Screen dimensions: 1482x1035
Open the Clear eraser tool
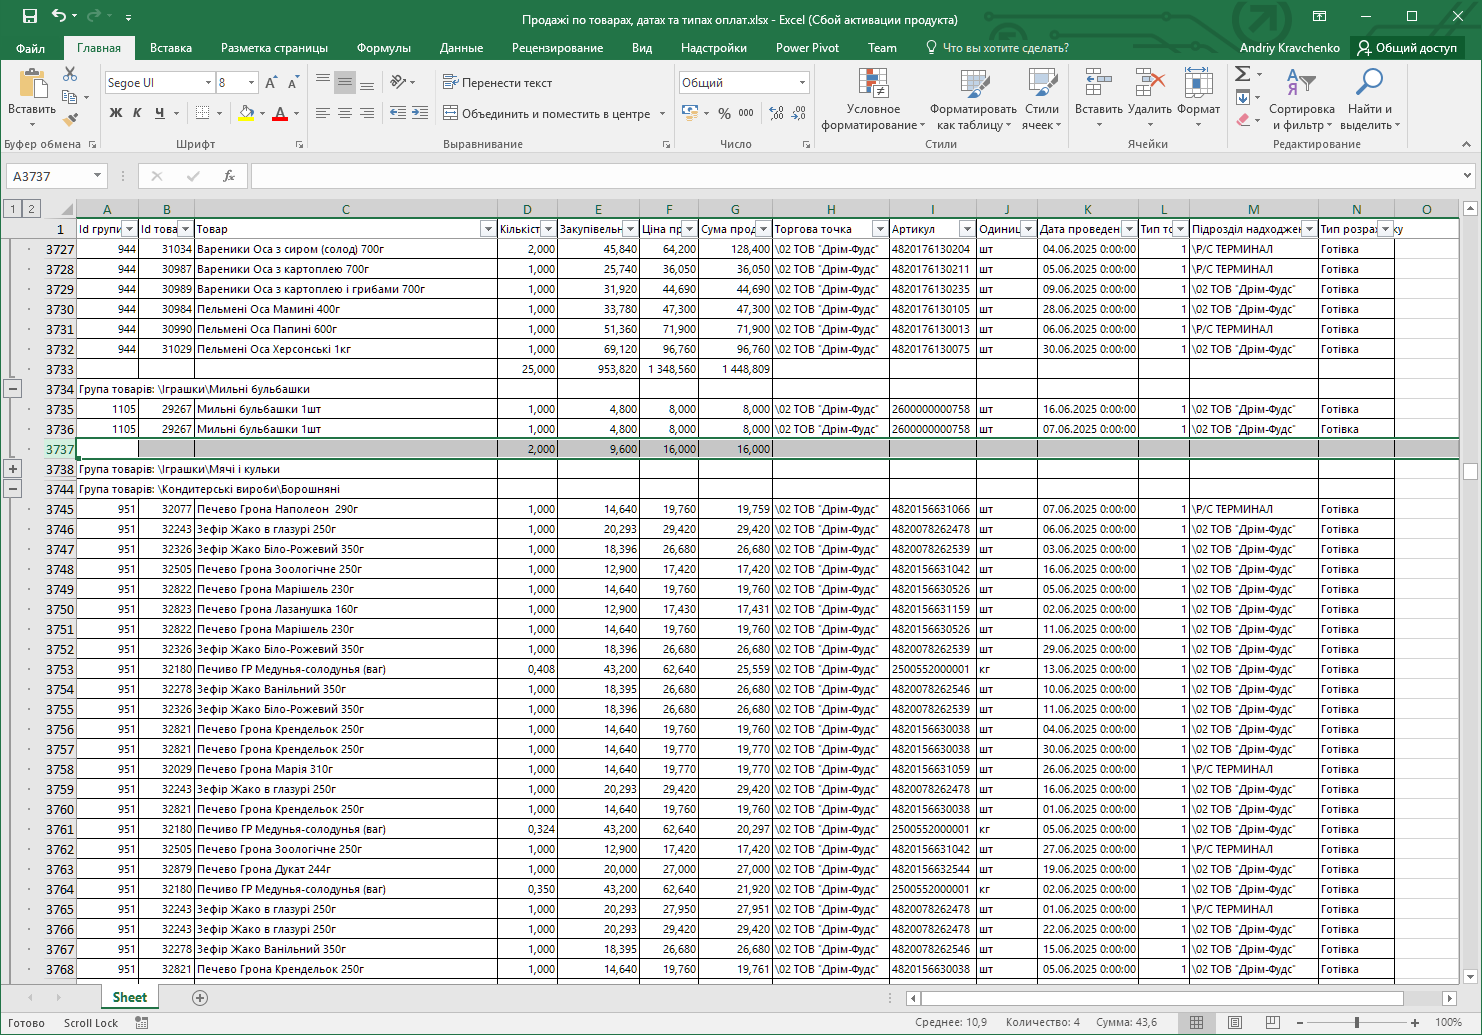tap(1242, 120)
